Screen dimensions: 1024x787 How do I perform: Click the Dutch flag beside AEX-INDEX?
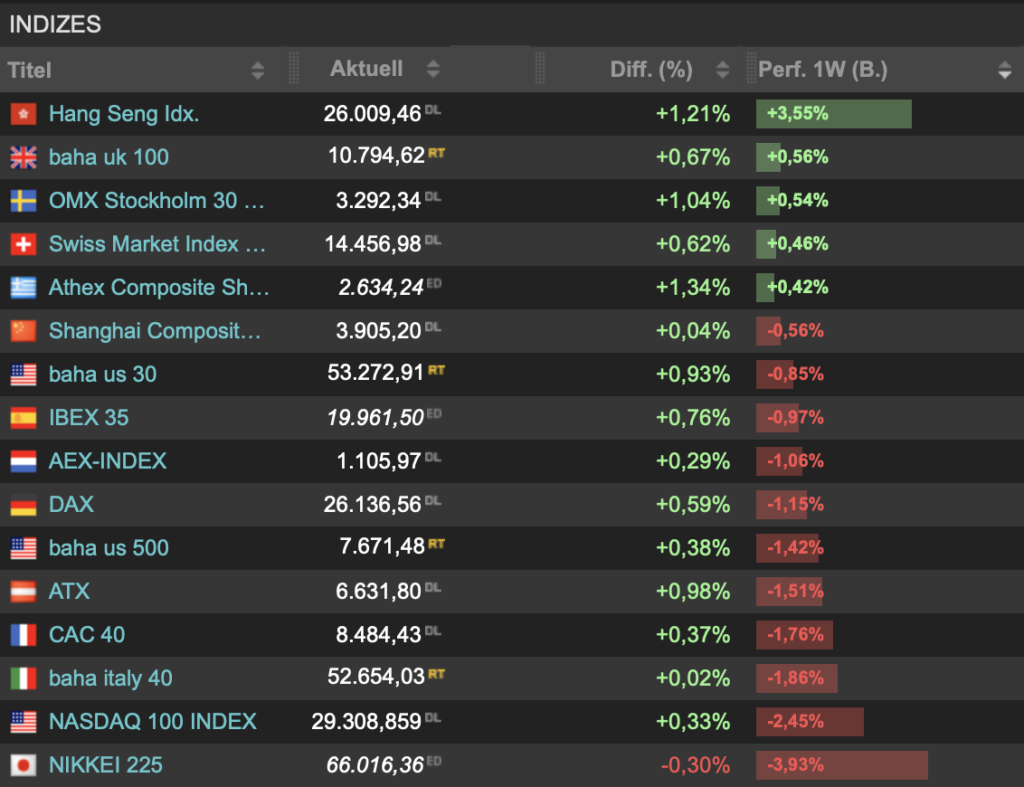(x=24, y=462)
